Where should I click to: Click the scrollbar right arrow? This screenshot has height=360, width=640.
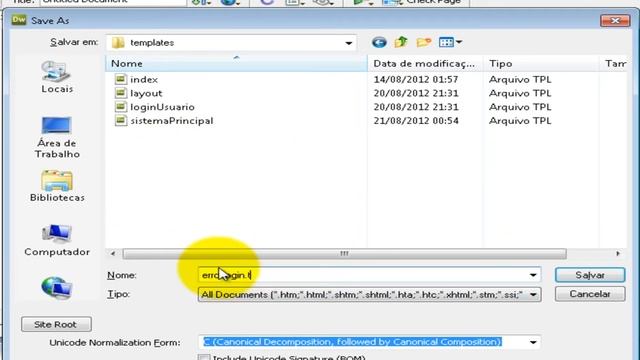tap(618, 253)
